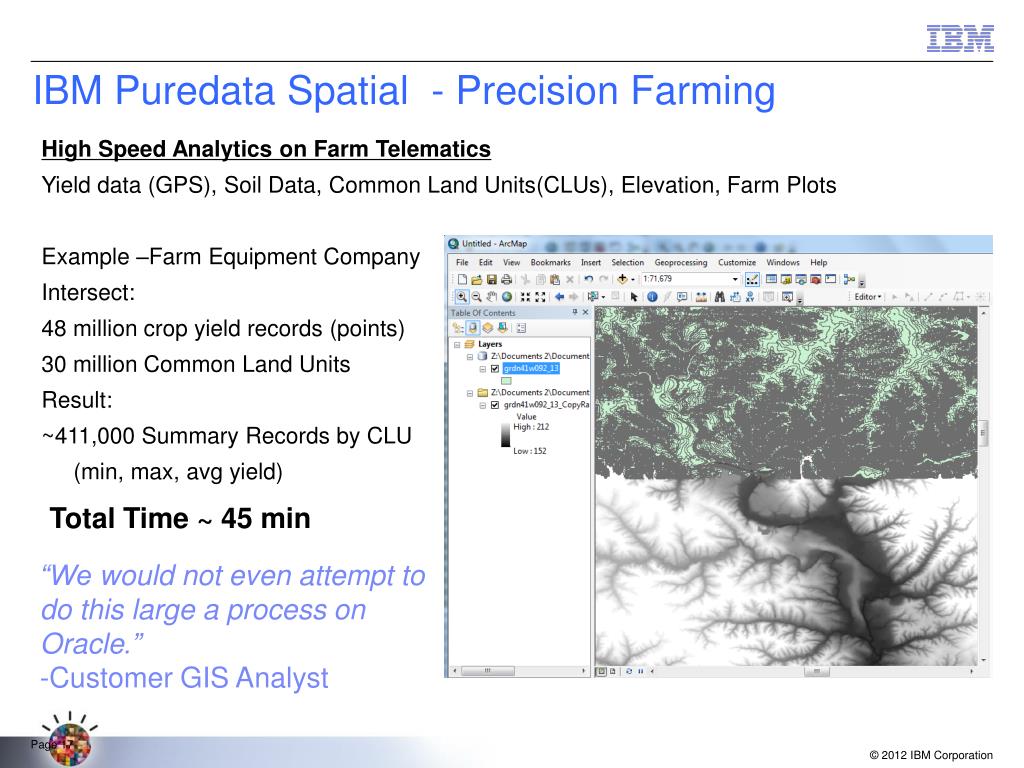This screenshot has height=768, width=1024.
Task: Click the Table of Contents Options icon
Action: [521, 328]
